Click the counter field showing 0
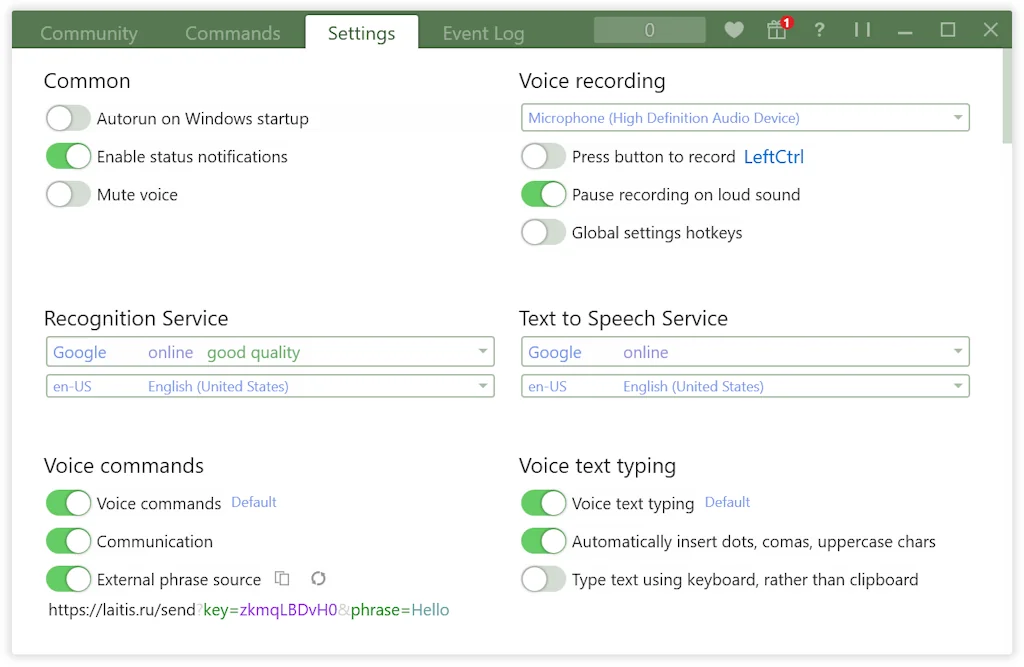 [649, 31]
